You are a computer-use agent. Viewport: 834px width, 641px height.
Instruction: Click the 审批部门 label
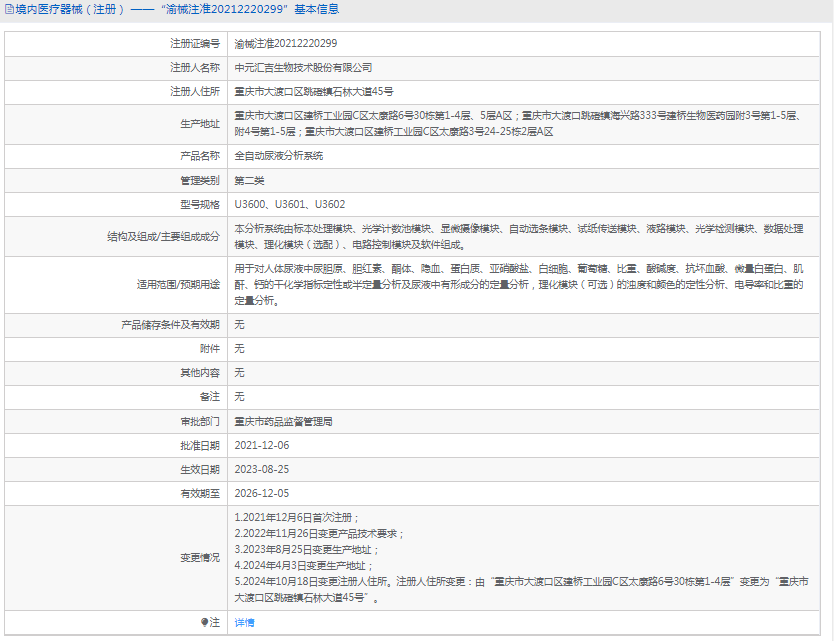tap(199, 421)
